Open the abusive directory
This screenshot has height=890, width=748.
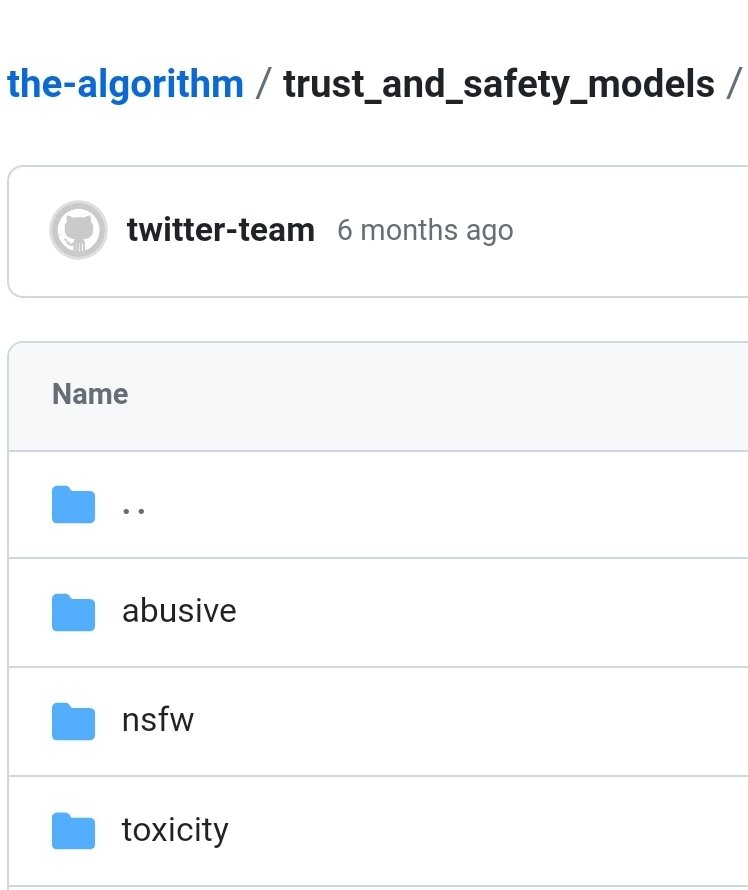click(x=179, y=611)
